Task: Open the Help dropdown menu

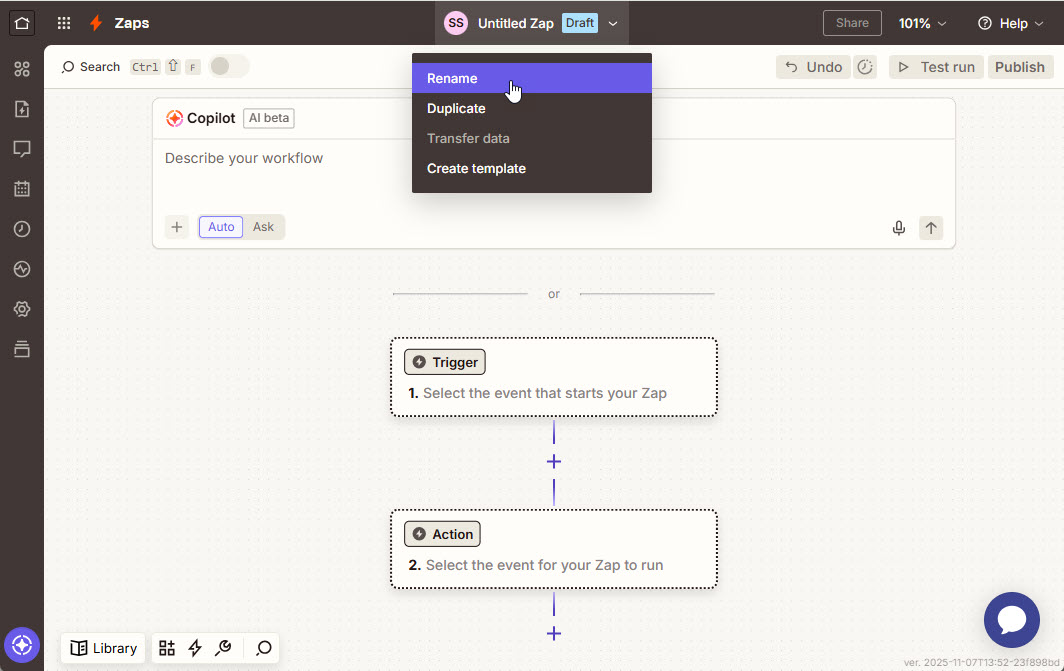Action: click(x=1010, y=23)
